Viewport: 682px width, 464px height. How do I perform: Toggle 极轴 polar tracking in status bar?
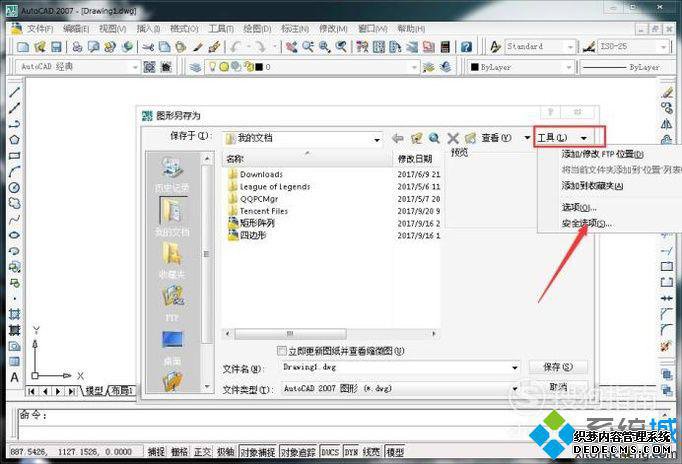click(226, 452)
